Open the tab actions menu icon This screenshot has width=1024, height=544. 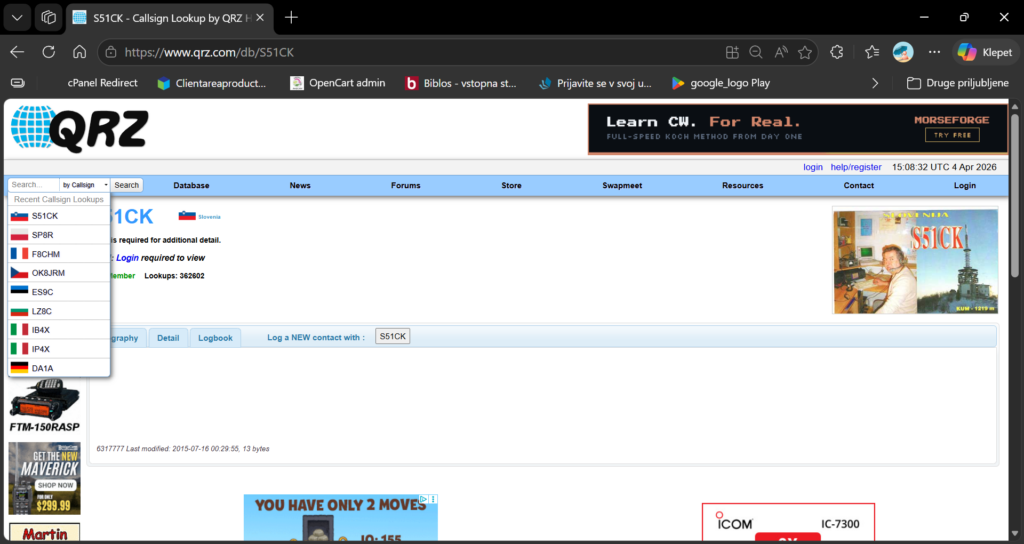[x=48, y=18]
